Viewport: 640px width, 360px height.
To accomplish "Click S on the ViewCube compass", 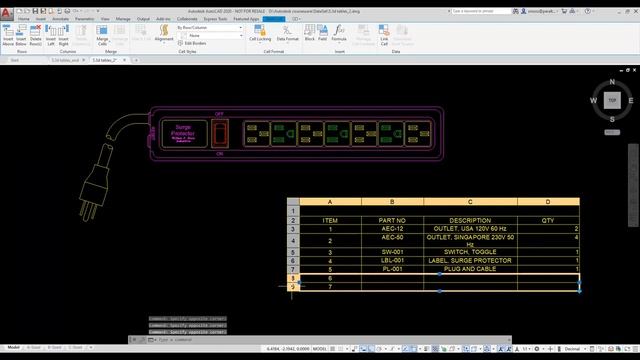I will tap(612, 119).
